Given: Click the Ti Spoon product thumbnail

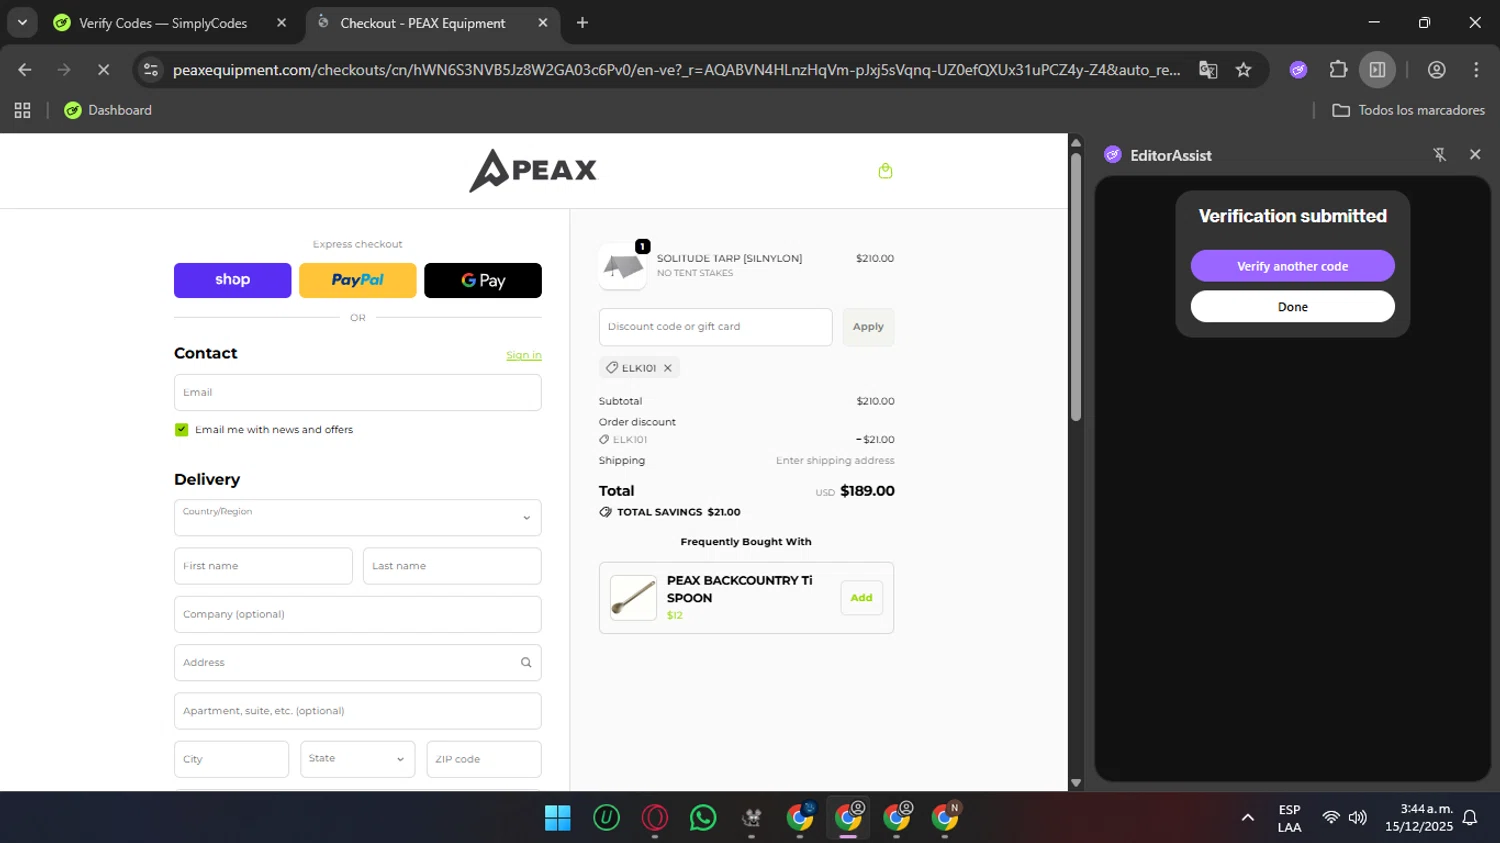Looking at the screenshot, I should [633, 598].
